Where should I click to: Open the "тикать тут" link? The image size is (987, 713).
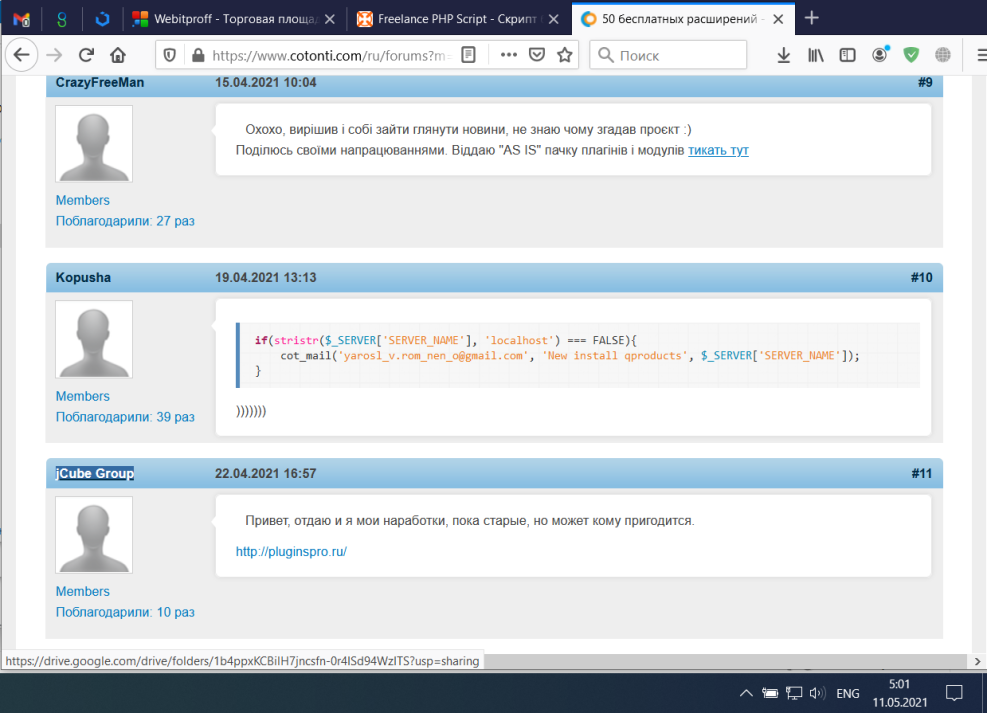718,150
